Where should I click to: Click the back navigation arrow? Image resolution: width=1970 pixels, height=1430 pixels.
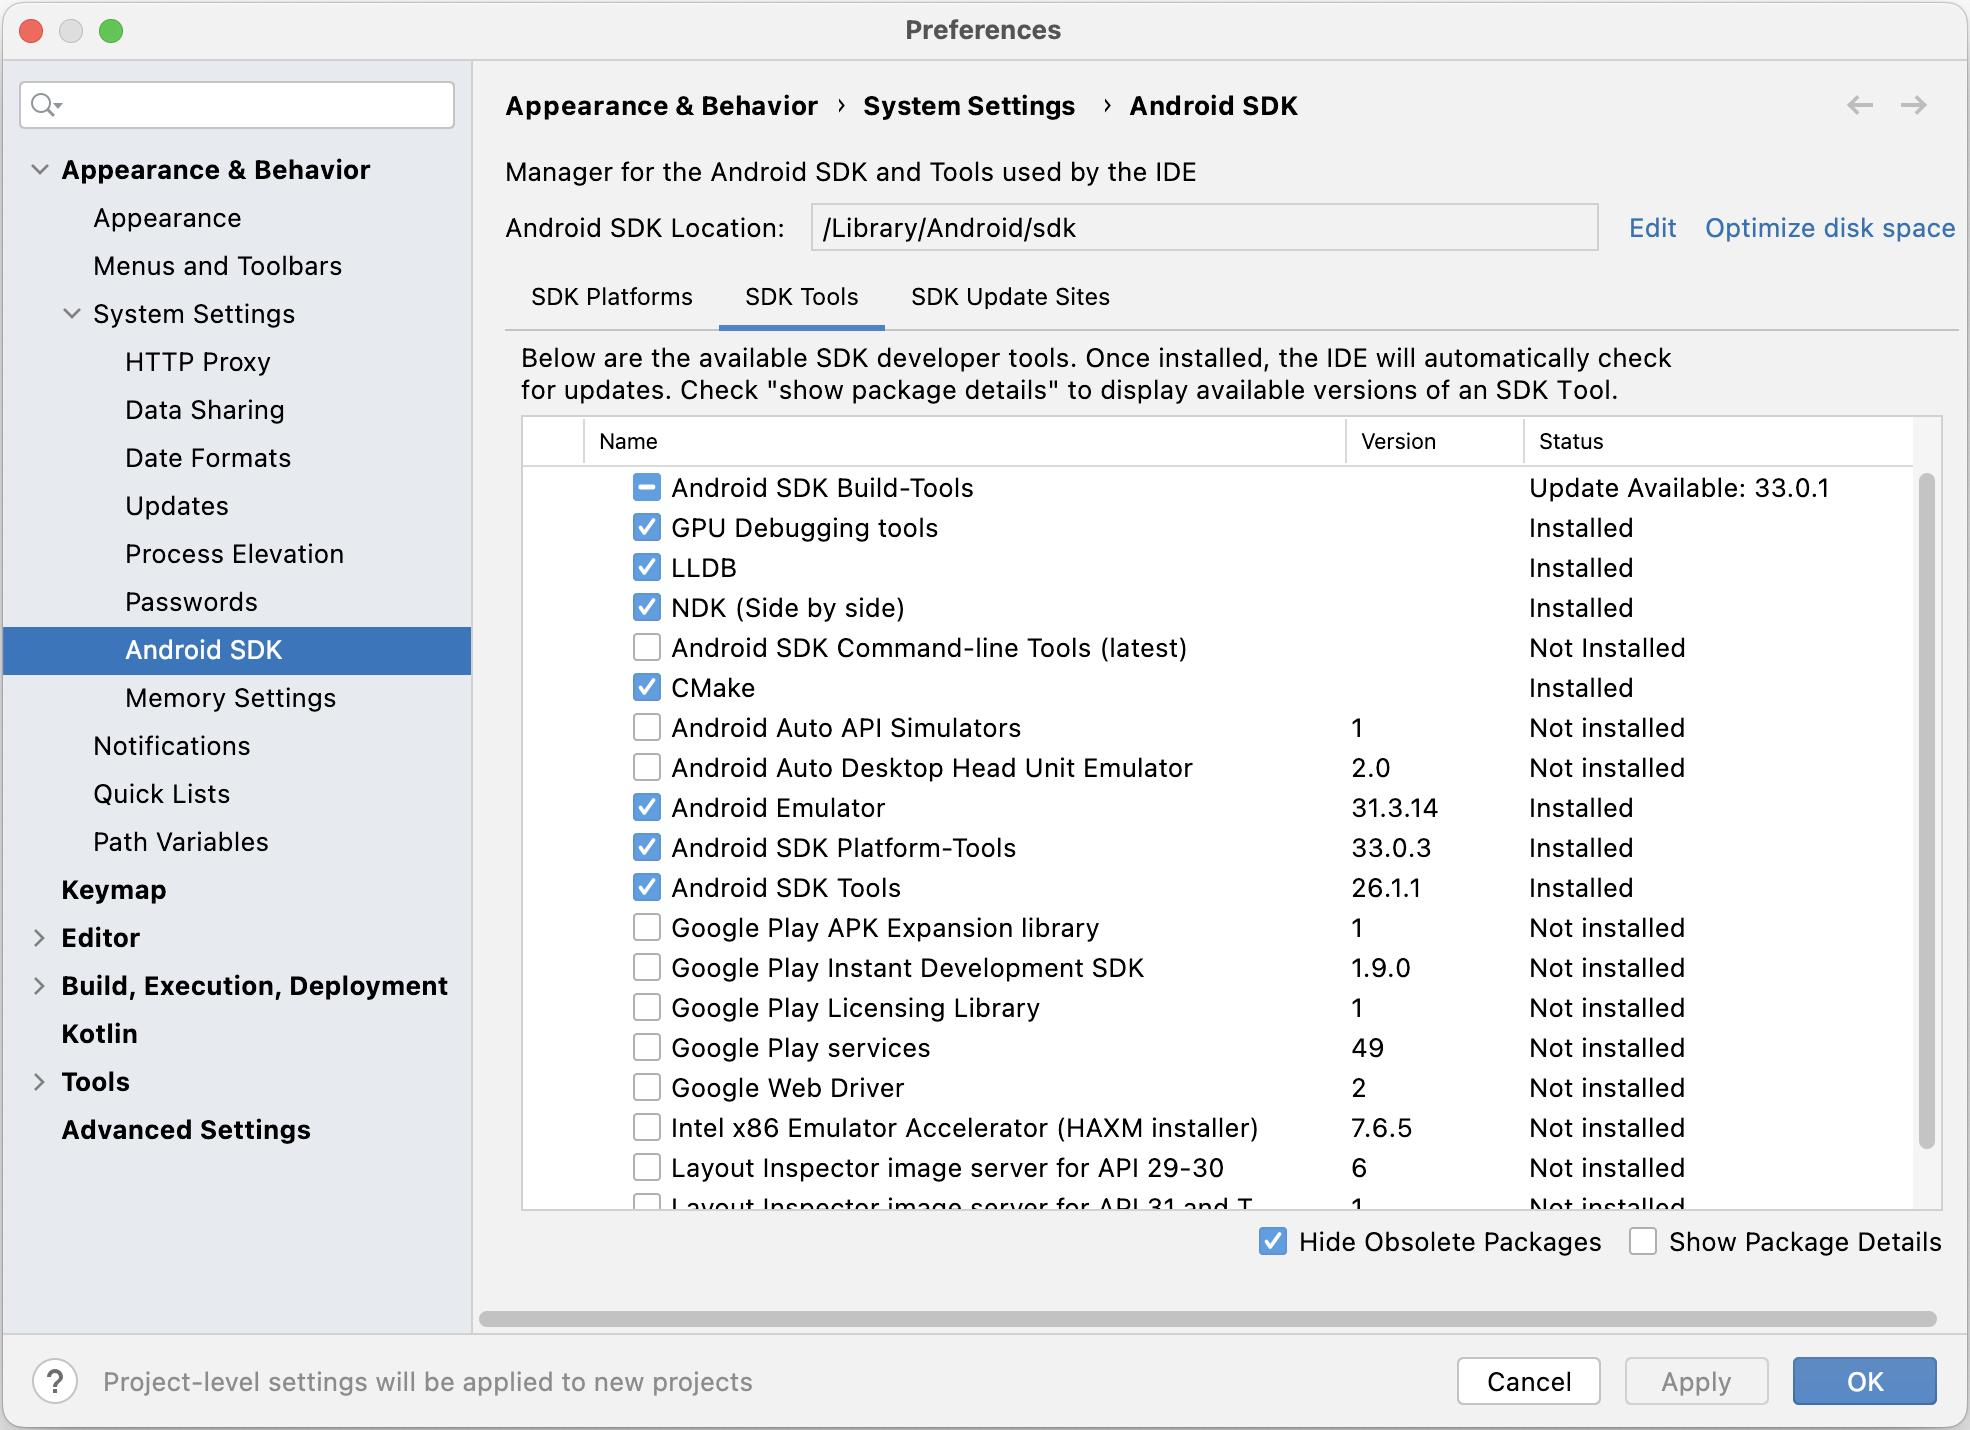1859,105
